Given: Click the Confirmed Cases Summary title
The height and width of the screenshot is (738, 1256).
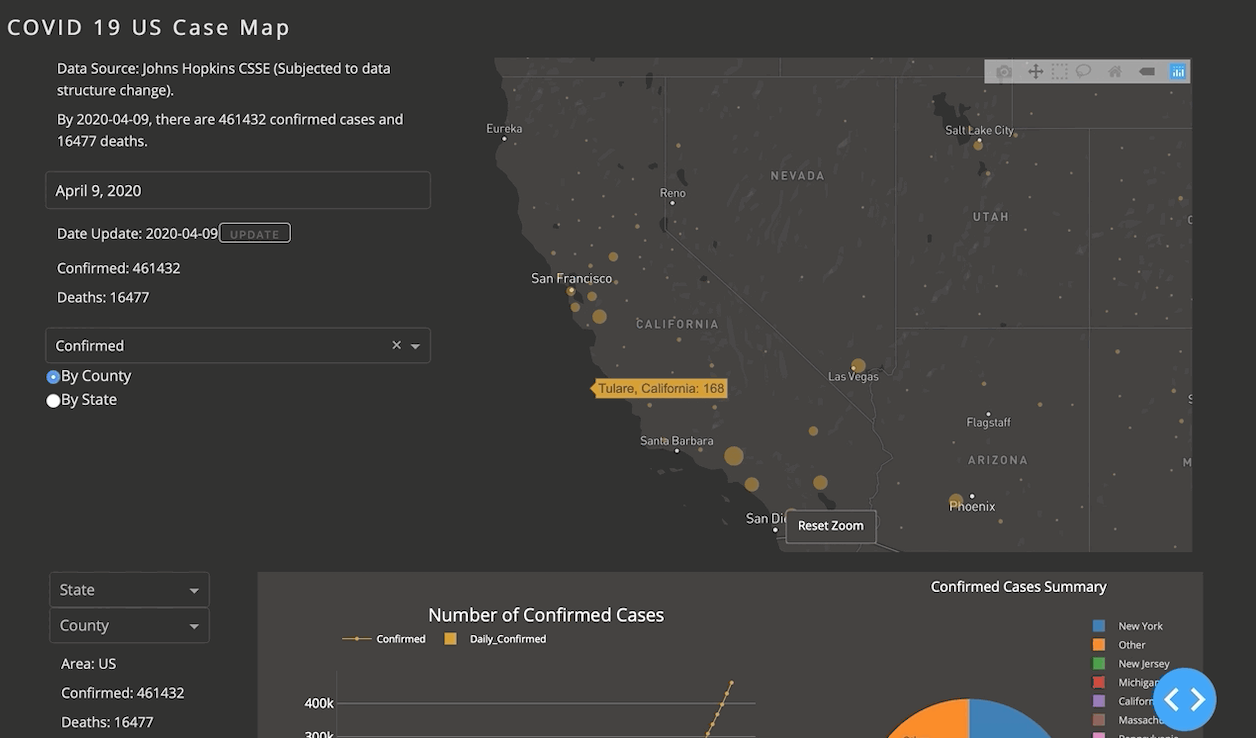Looking at the screenshot, I should click(x=1019, y=586).
